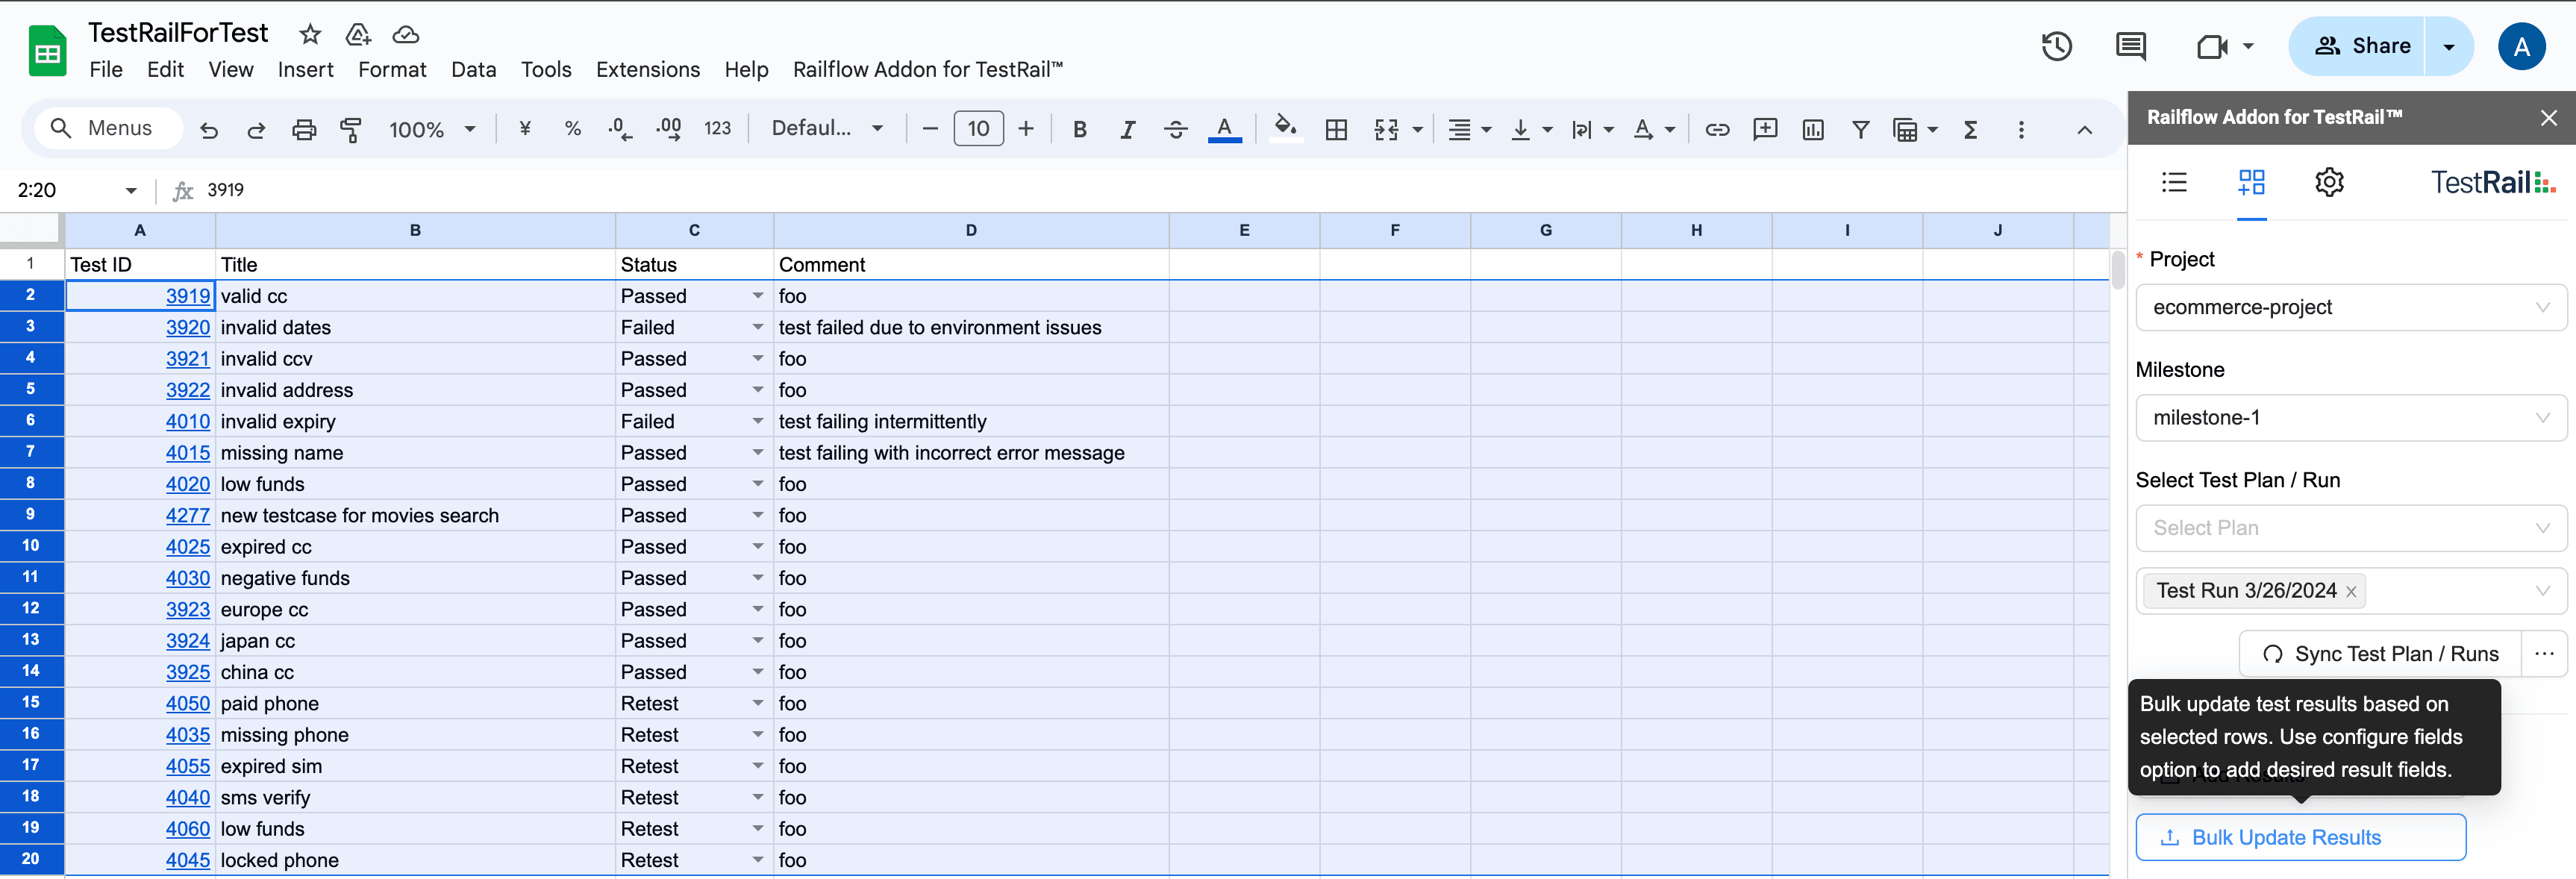This screenshot has height=879, width=2576.
Task: Open the Format menu
Action: tap(392, 69)
